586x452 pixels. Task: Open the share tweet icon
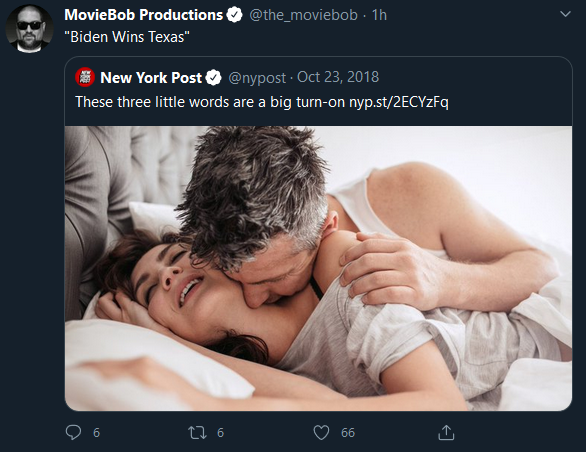446,432
